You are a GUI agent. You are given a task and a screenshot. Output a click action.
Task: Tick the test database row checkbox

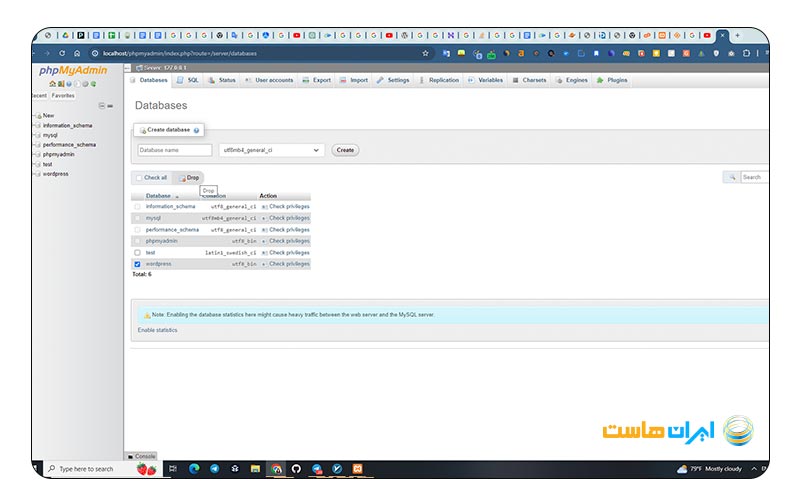(137, 253)
